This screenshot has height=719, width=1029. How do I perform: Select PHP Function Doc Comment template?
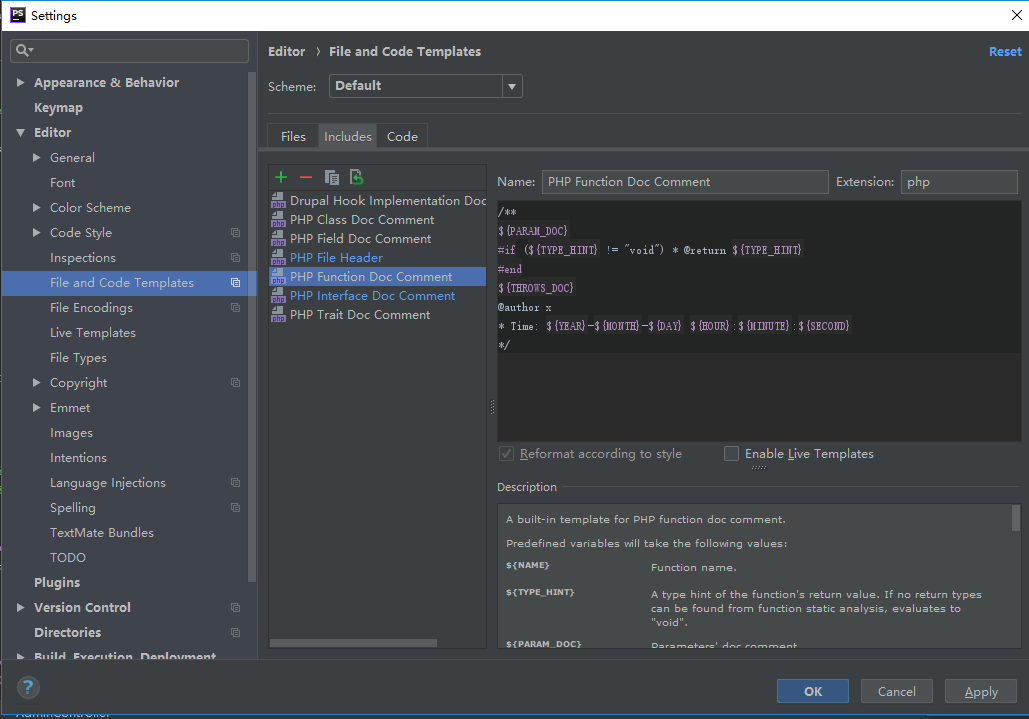point(378,277)
